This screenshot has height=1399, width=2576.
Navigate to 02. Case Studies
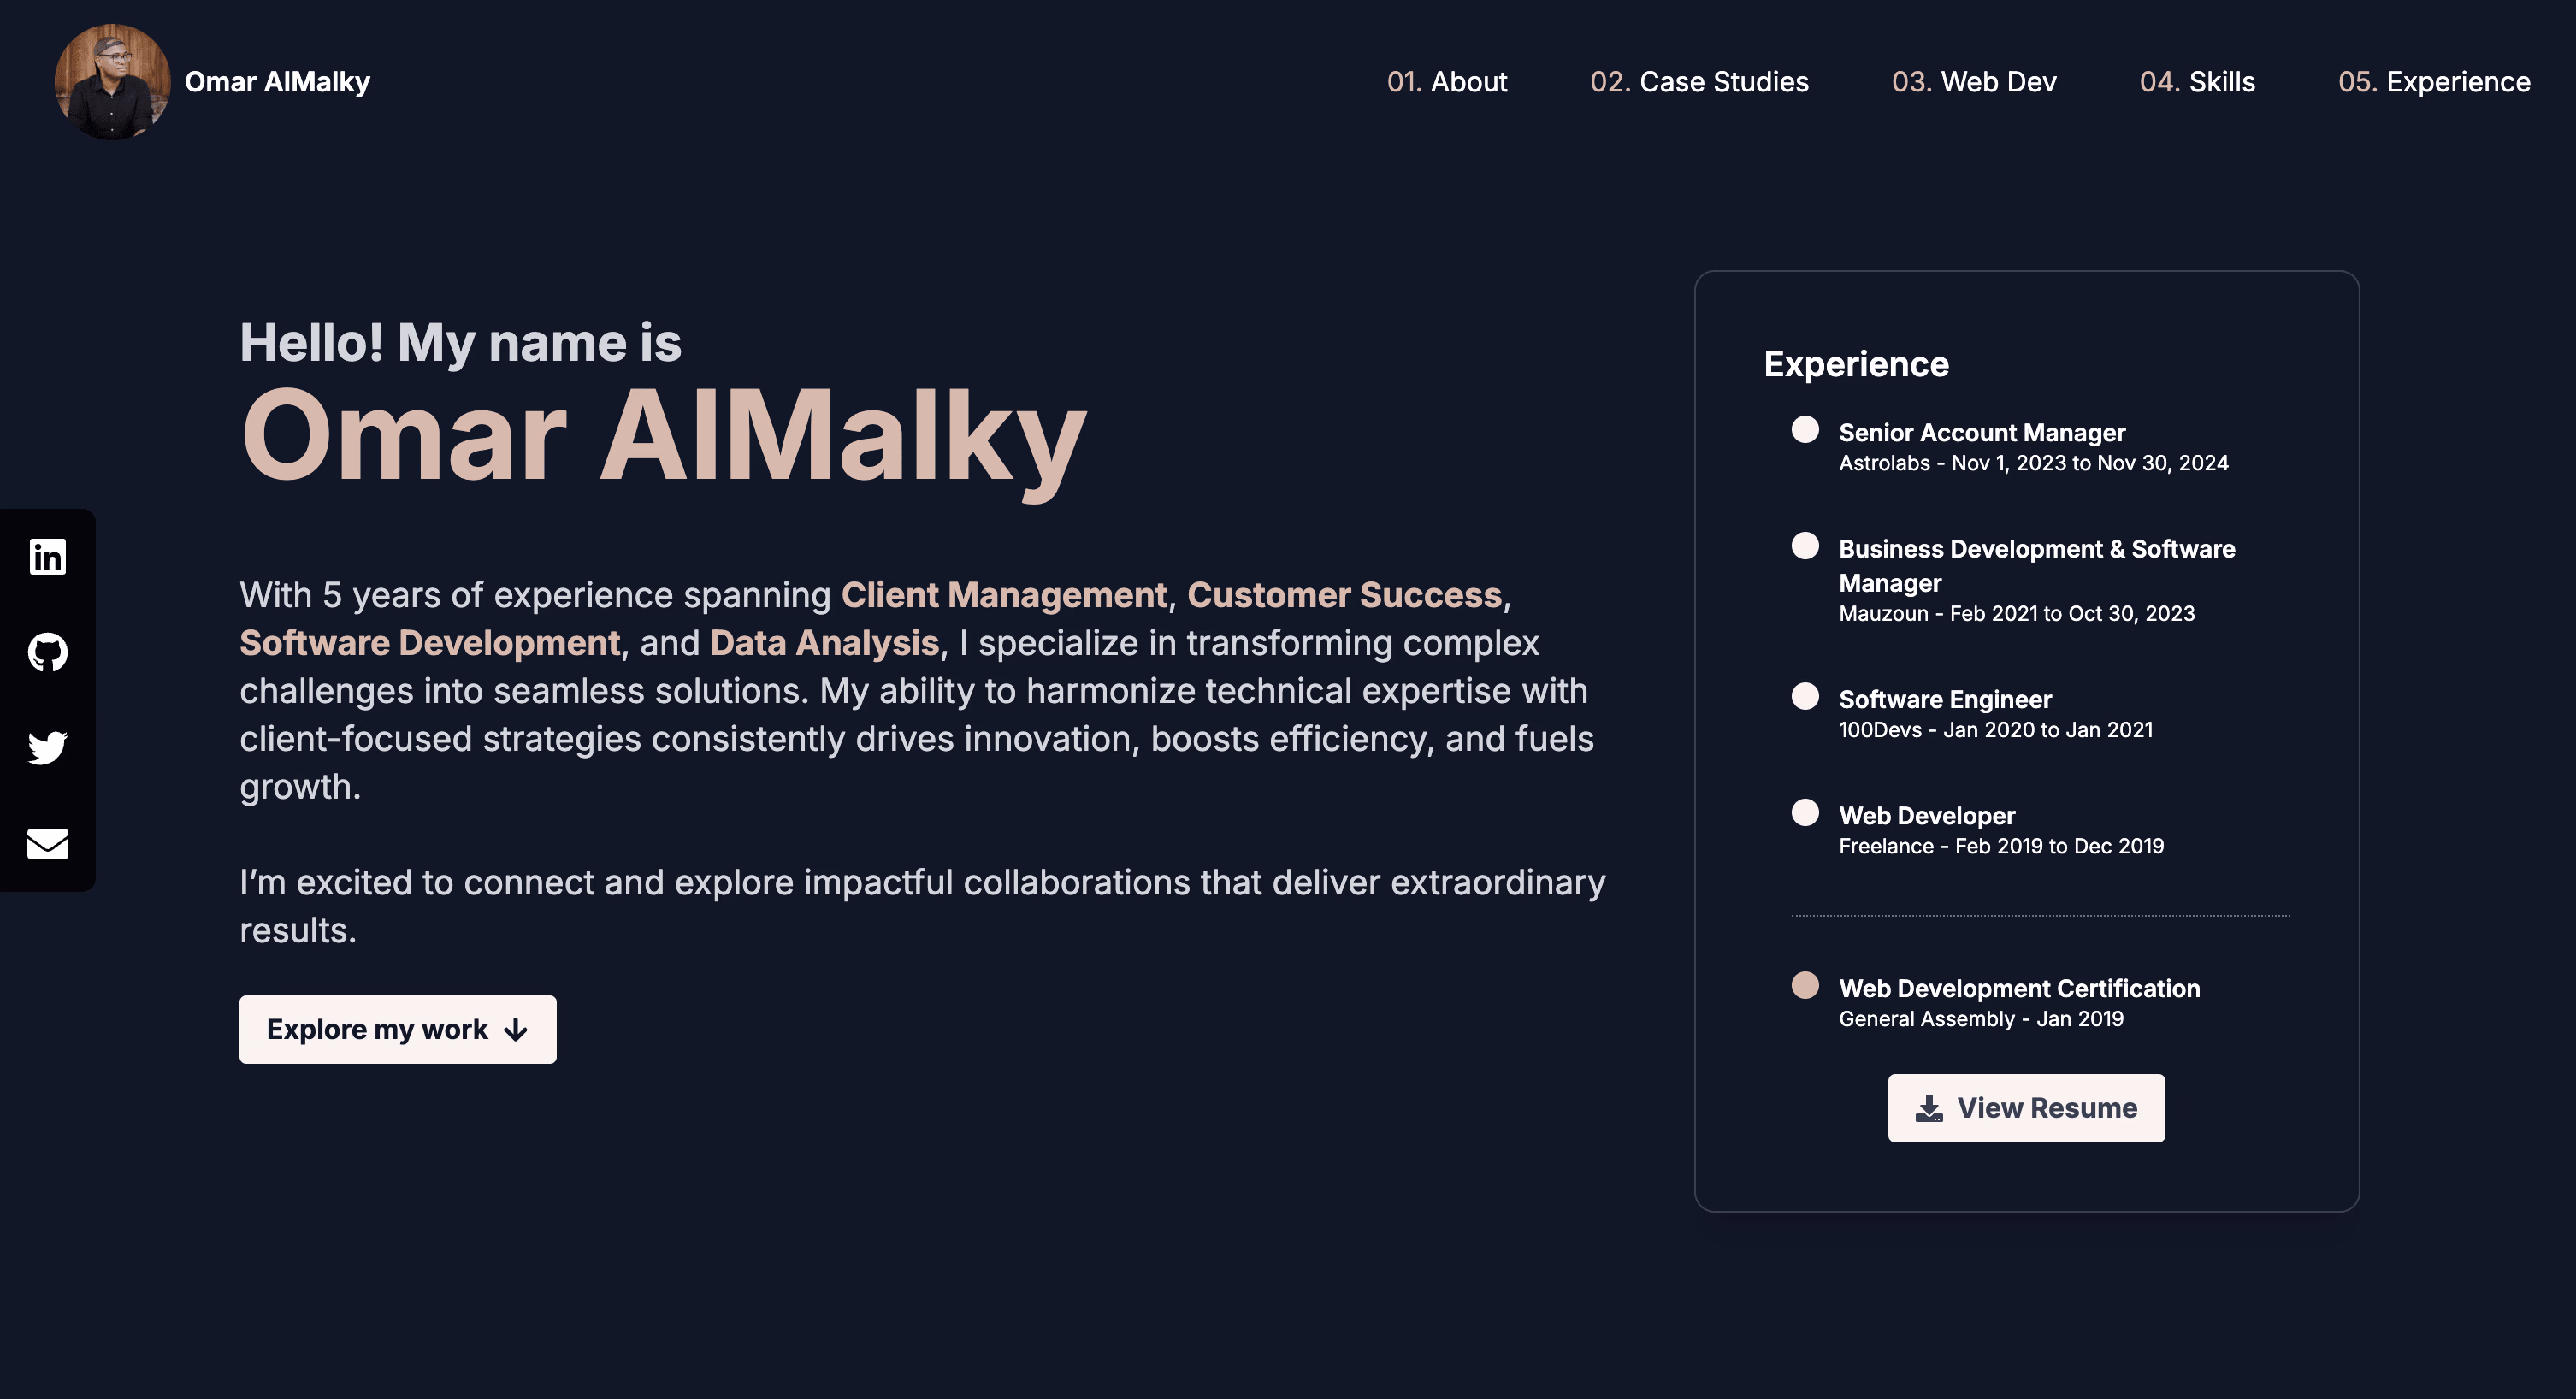point(1699,82)
